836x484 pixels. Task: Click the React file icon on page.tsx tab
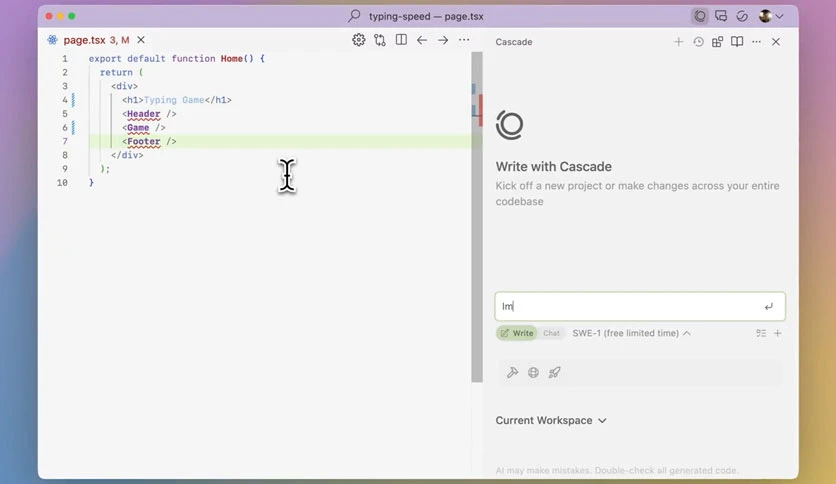52,40
